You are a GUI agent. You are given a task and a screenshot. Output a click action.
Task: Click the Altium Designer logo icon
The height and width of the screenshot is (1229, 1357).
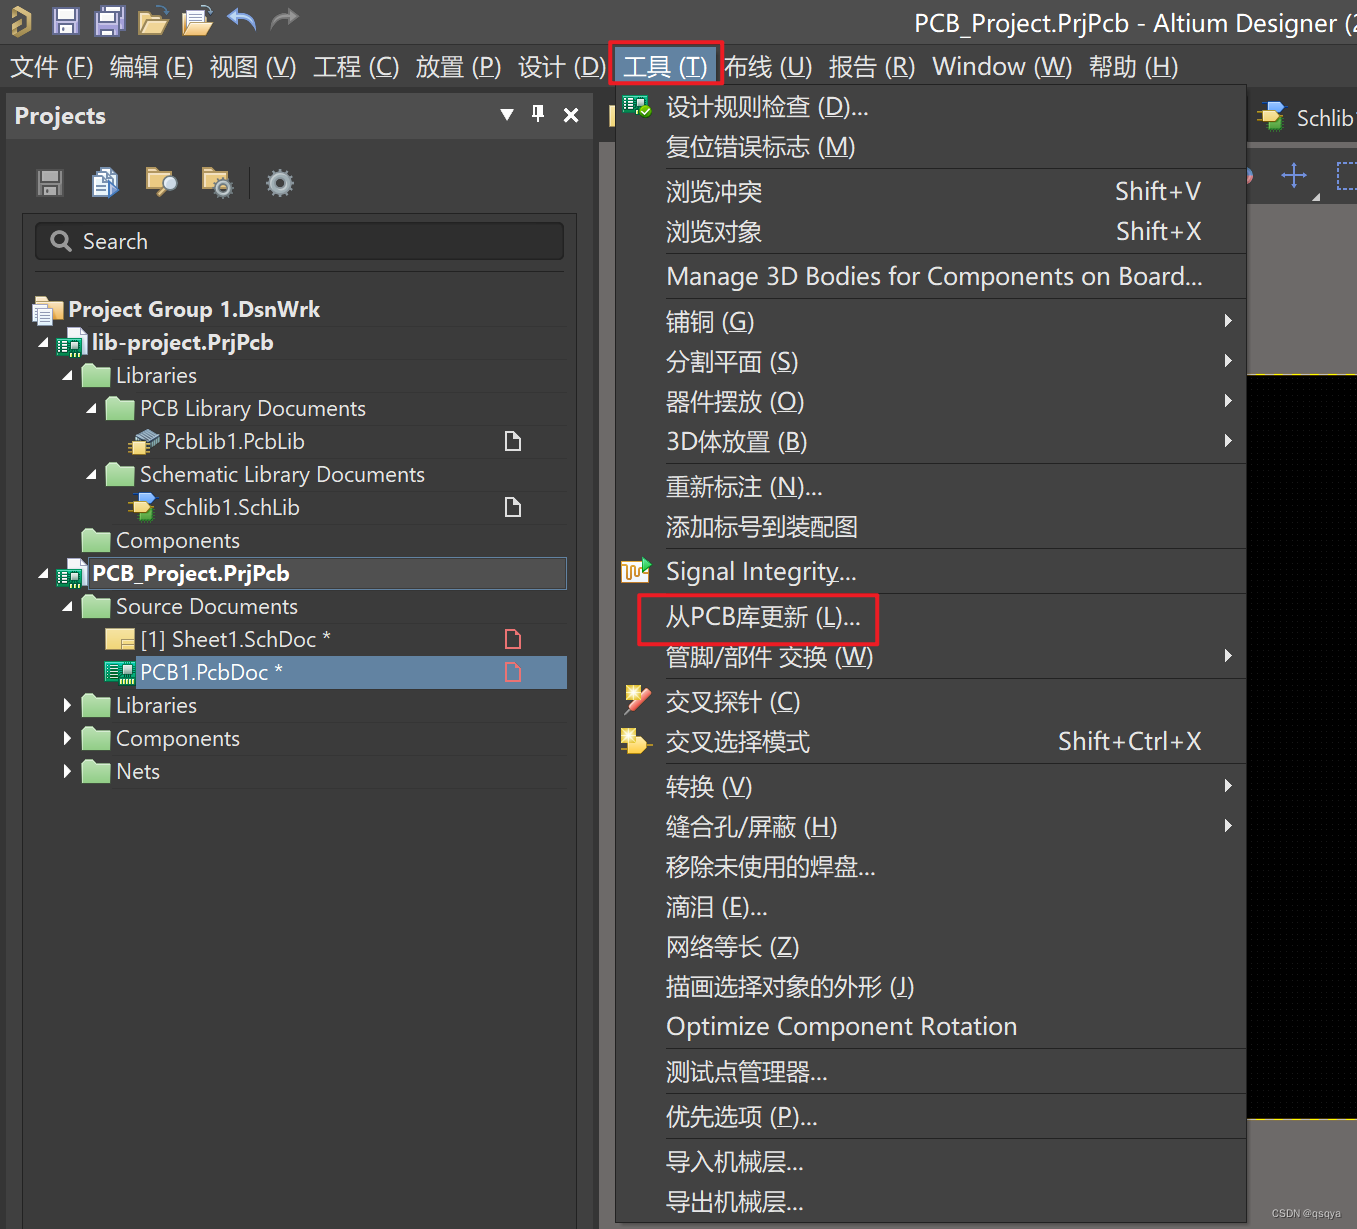pos(21,20)
